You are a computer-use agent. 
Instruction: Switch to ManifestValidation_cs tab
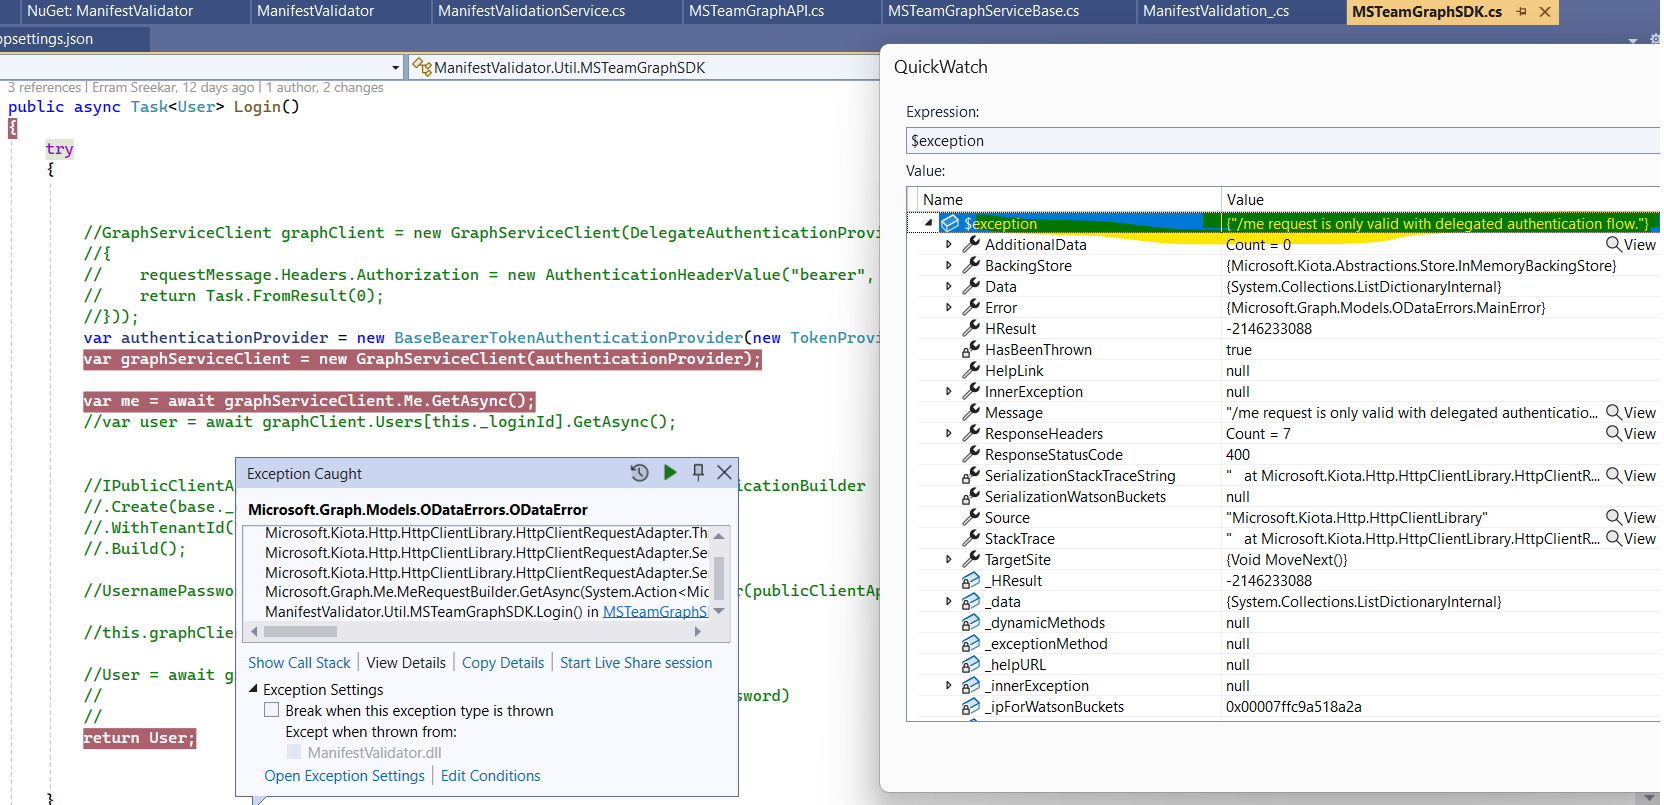pyautogui.click(x=1215, y=11)
